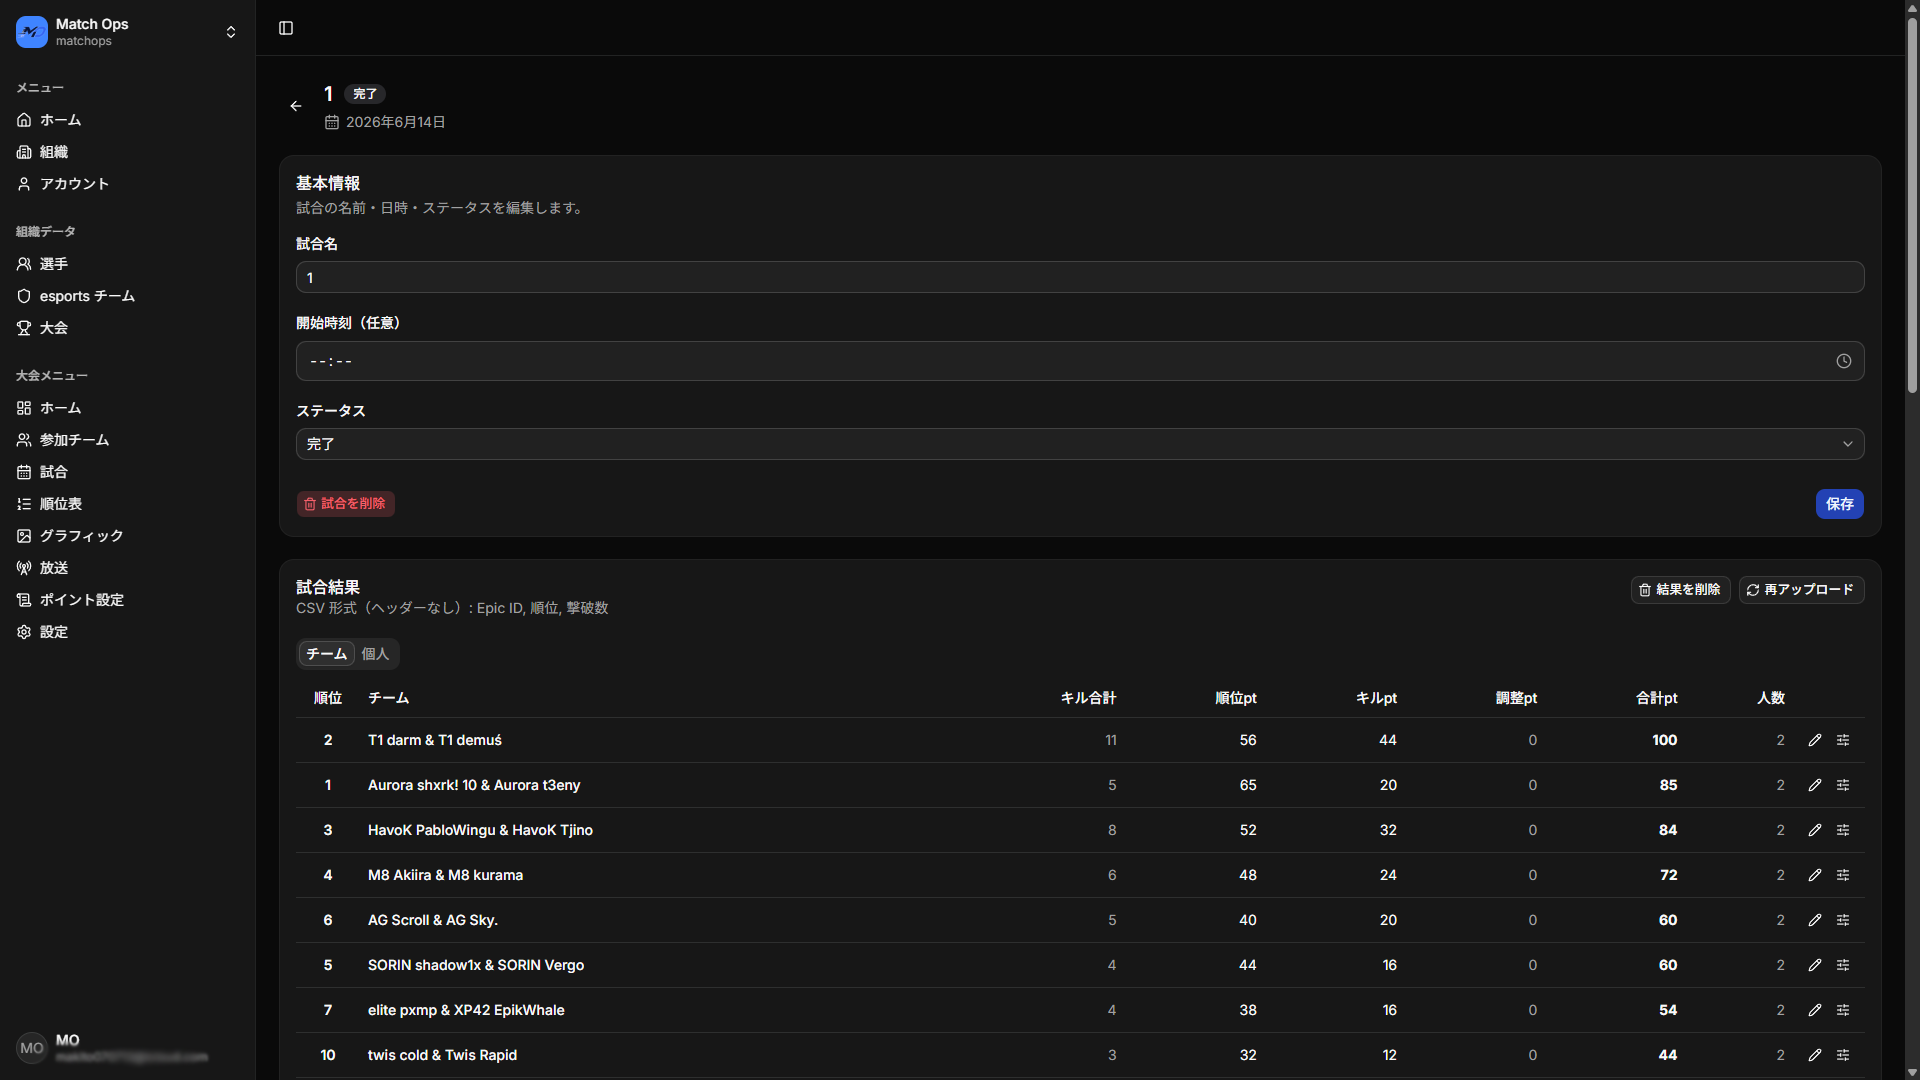Click the 順位 column header

tap(328, 698)
